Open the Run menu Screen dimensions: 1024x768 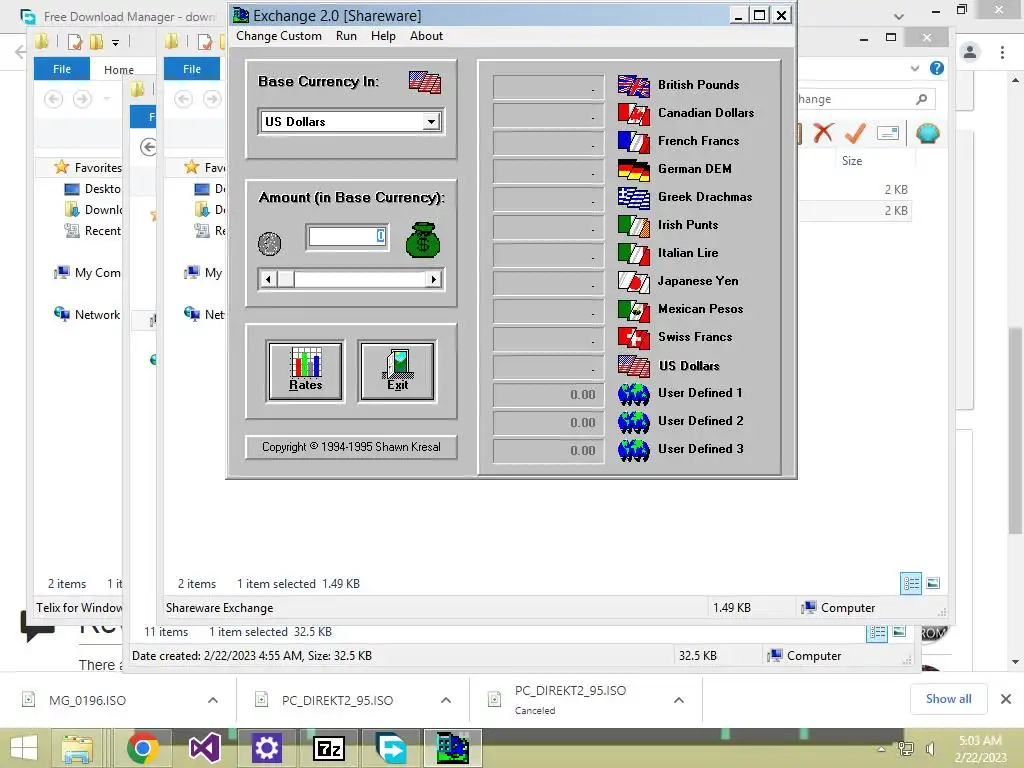click(x=346, y=36)
